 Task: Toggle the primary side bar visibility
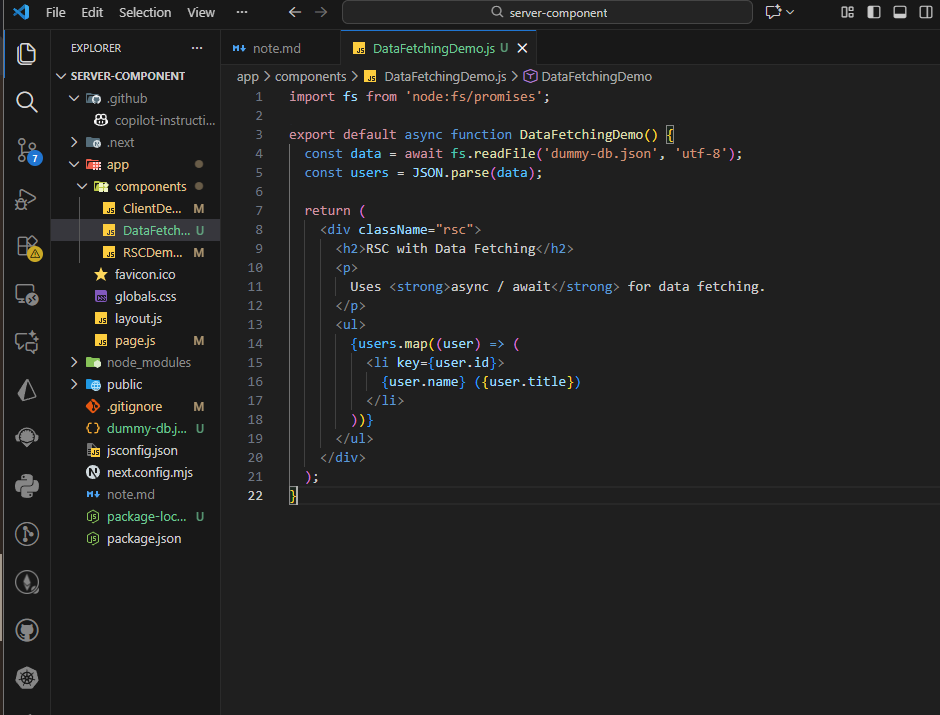[x=873, y=12]
